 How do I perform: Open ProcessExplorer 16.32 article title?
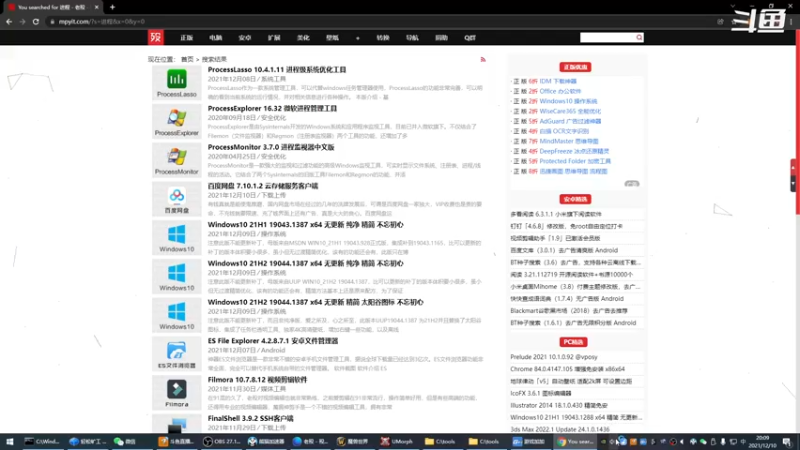(x=272, y=109)
